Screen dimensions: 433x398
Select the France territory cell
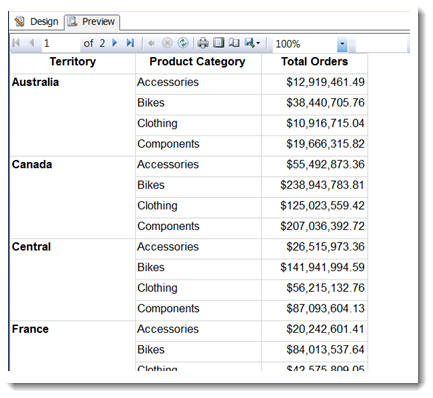tap(73, 346)
